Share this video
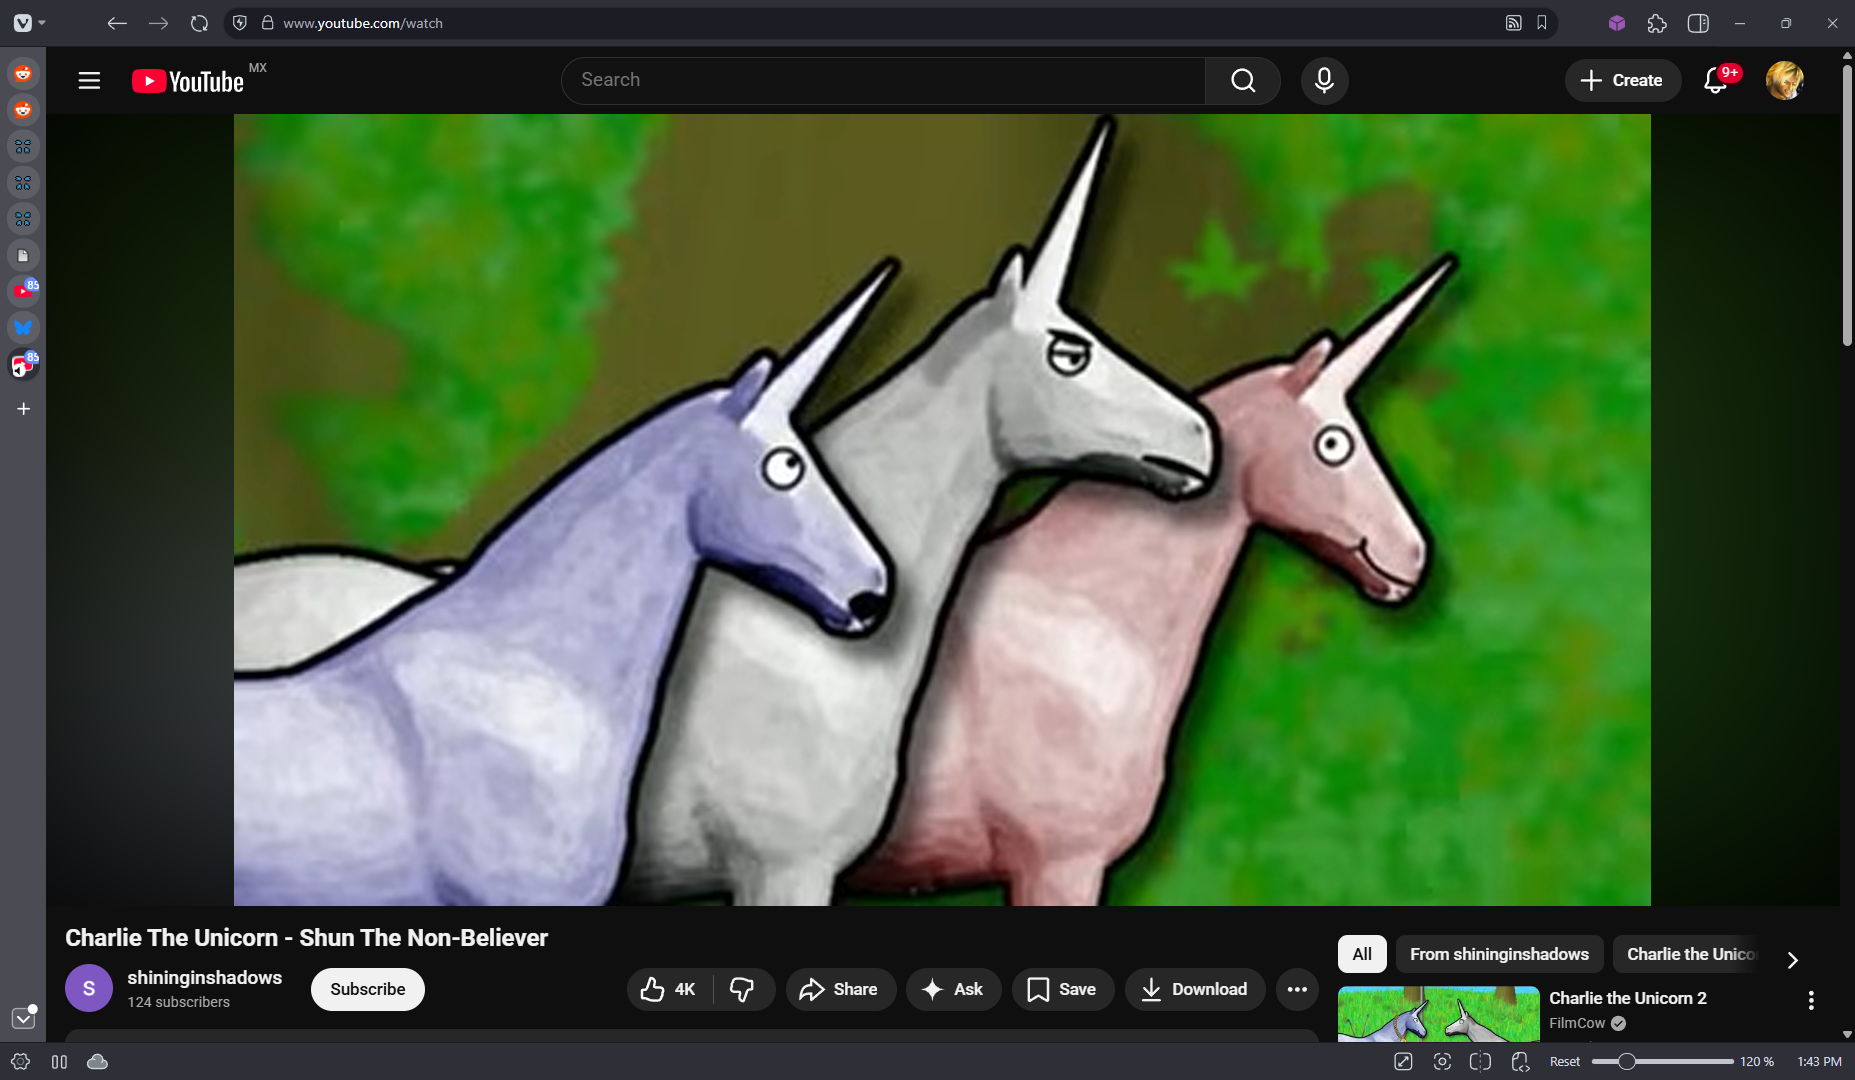Image resolution: width=1855 pixels, height=1080 pixels. (x=840, y=989)
